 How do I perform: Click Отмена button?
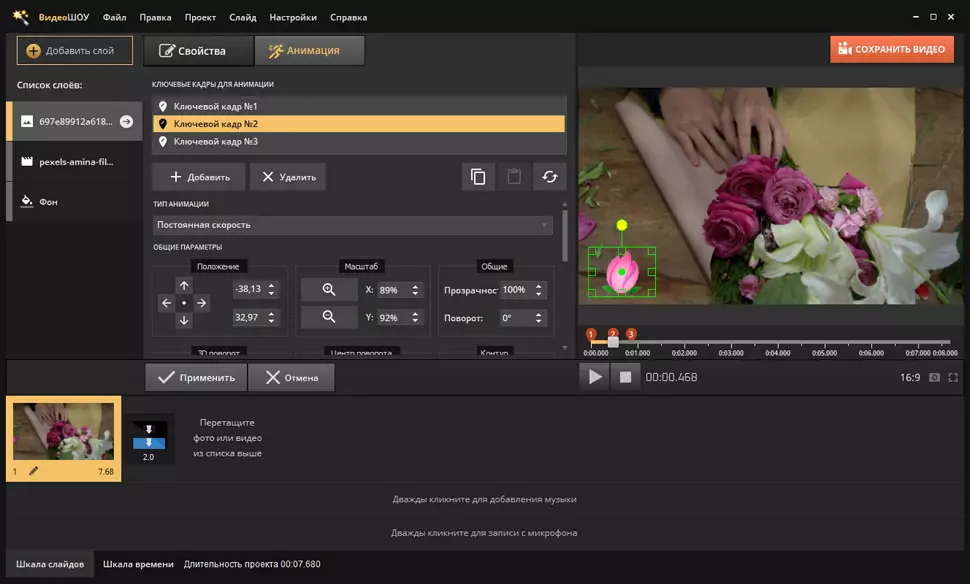point(291,377)
